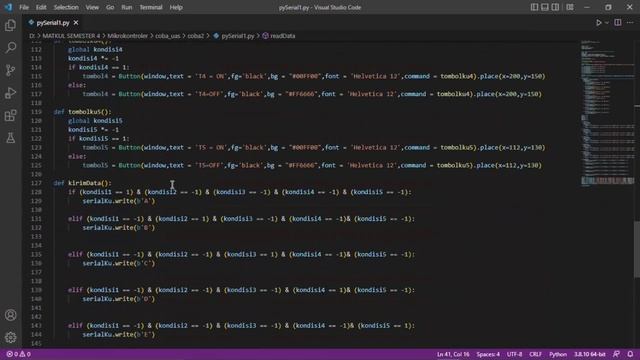Open the Go menu
The image size is (640, 360).
coord(110,7)
